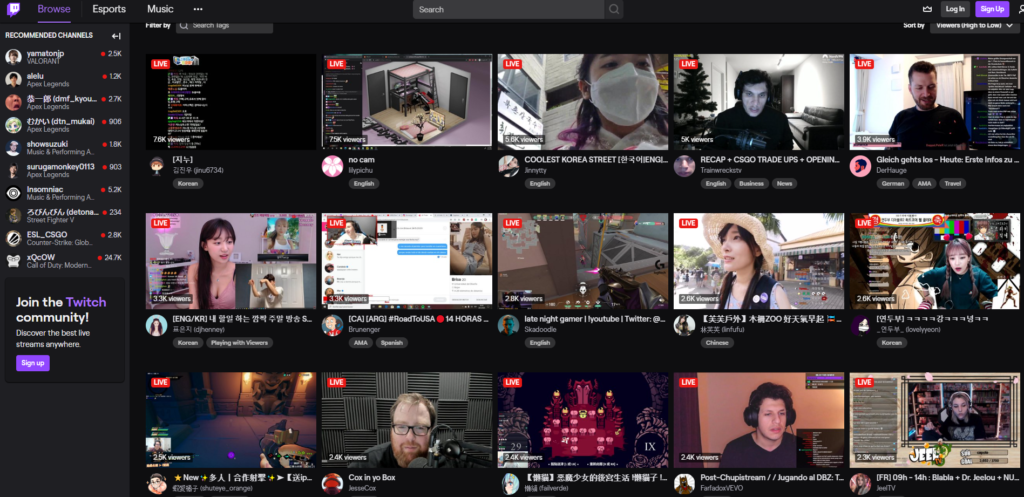Image resolution: width=1024 pixels, height=497 pixels.
Task: Open the Cox in yo Box thumbnail
Action: (408, 420)
